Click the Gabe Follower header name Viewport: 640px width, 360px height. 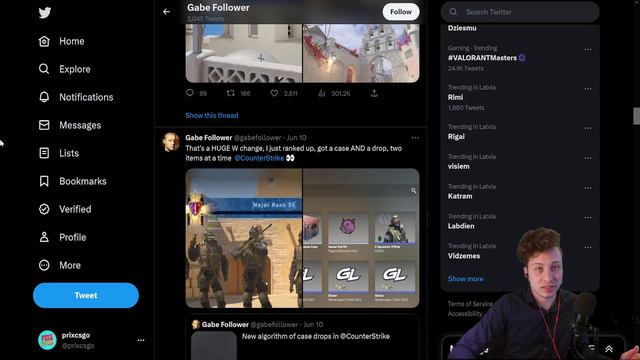218,8
